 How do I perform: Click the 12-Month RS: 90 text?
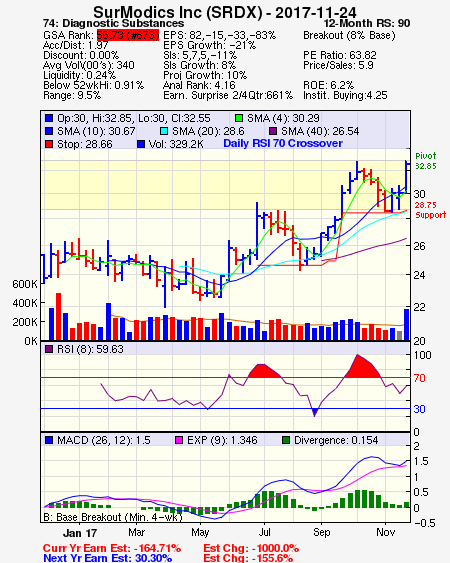tap(367, 23)
